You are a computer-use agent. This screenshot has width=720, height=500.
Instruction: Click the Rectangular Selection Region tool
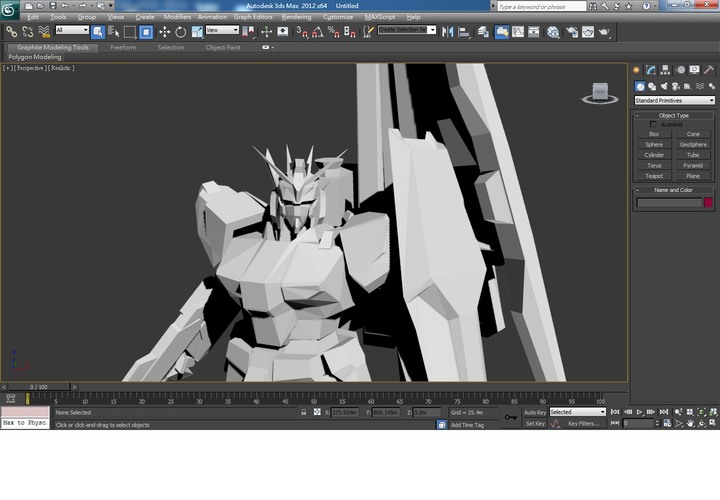(130, 32)
